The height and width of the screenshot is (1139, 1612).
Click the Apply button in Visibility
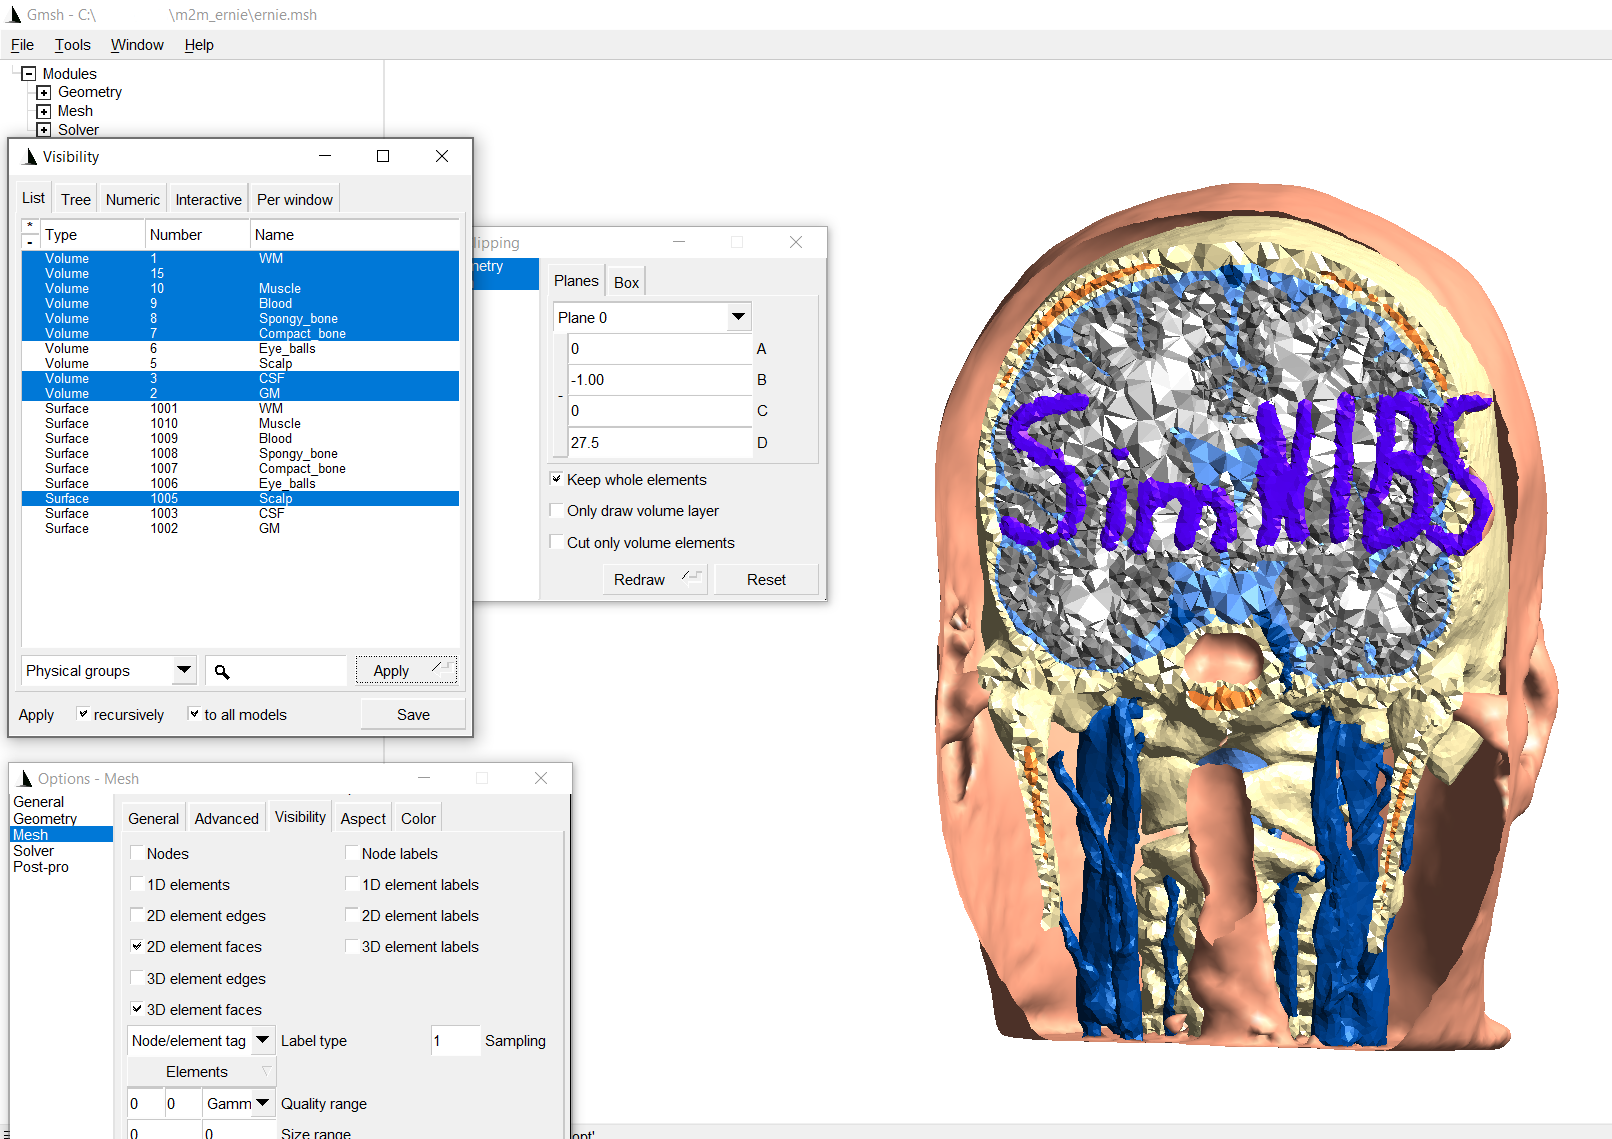pyautogui.click(x=406, y=671)
